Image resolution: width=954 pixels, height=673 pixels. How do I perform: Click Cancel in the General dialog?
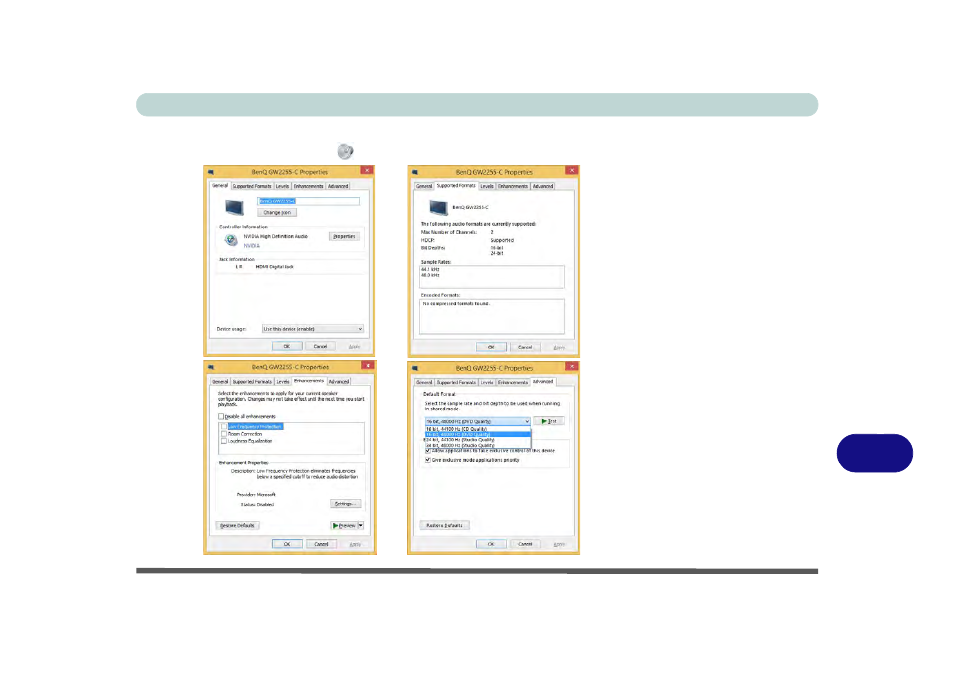click(x=320, y=346)
